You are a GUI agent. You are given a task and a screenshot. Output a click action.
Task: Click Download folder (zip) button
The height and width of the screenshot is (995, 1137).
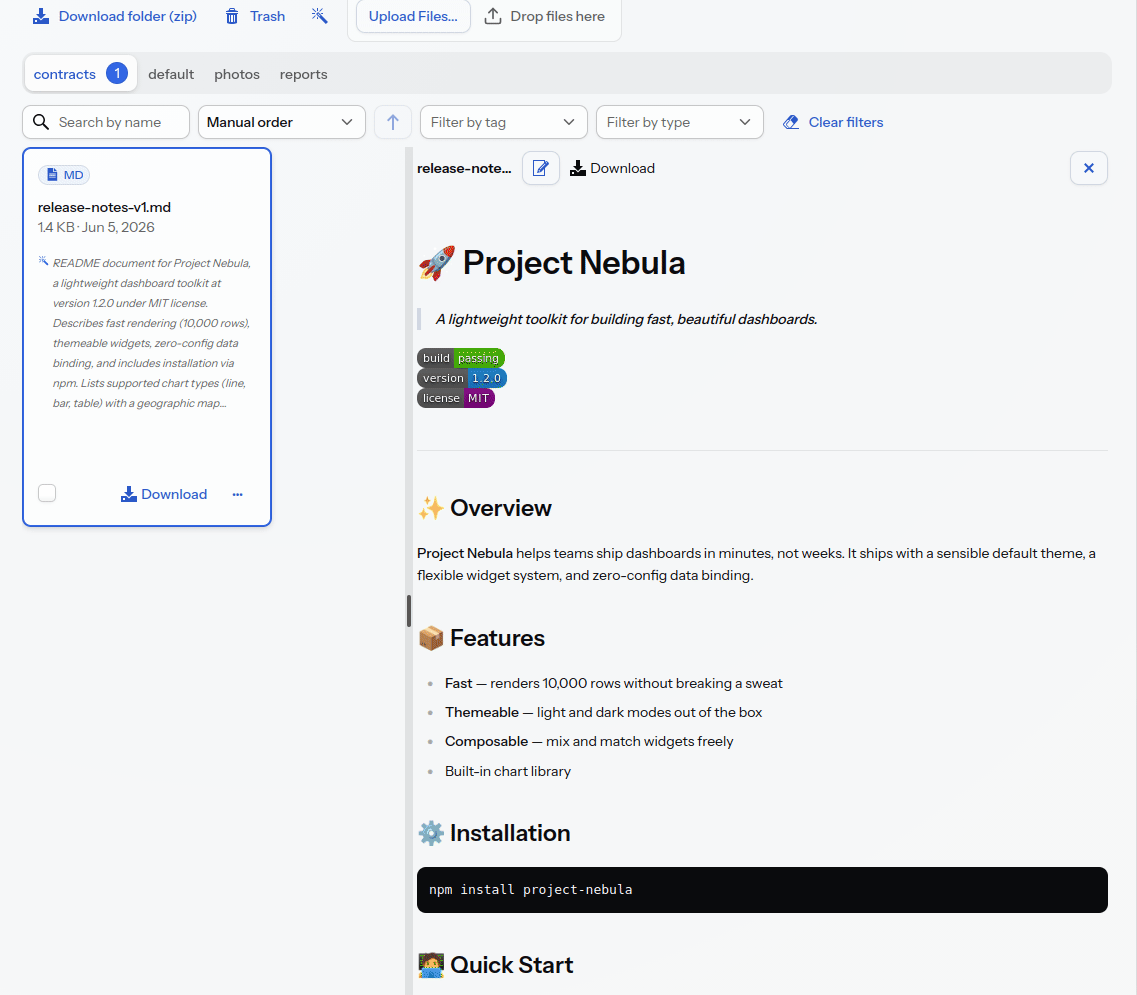[x=115, y=16]
